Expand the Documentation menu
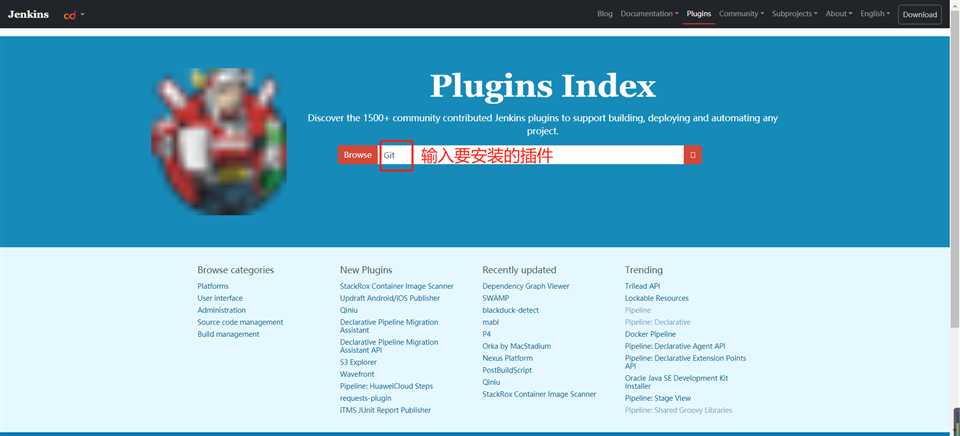This screenshot has width=960, height=436. click(x=649, y=13)
